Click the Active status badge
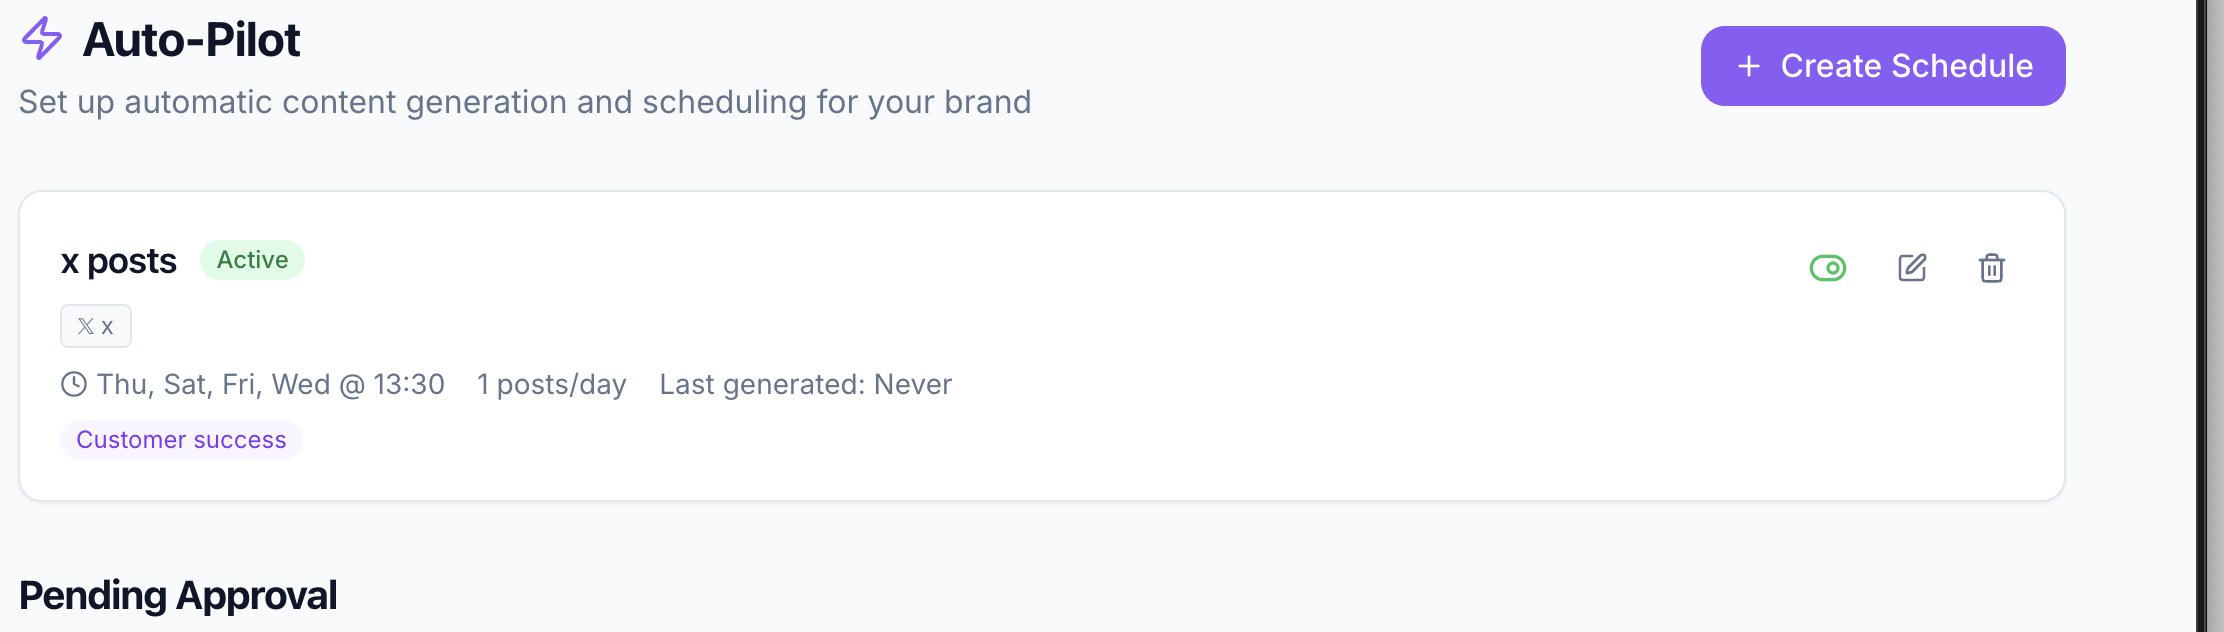Viewport: 2224px width, 632px height. pos(252,260)
